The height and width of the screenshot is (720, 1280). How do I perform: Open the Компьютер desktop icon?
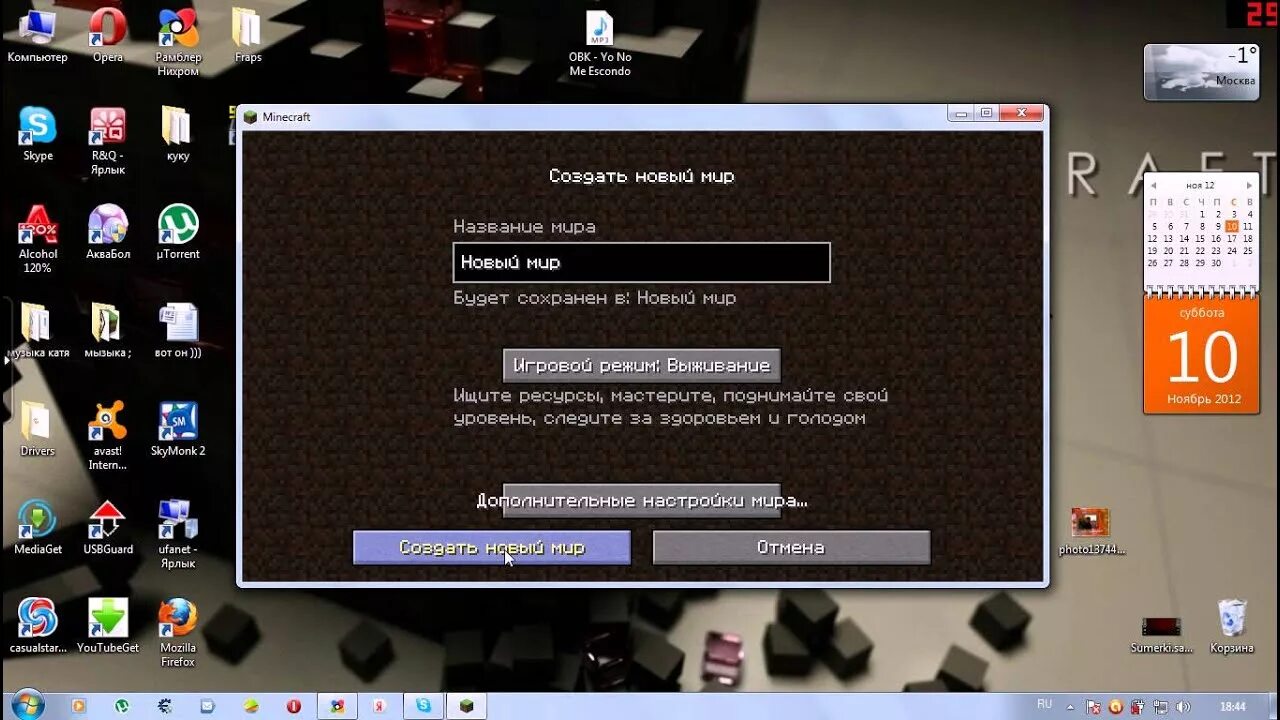[x=38, y=35]
